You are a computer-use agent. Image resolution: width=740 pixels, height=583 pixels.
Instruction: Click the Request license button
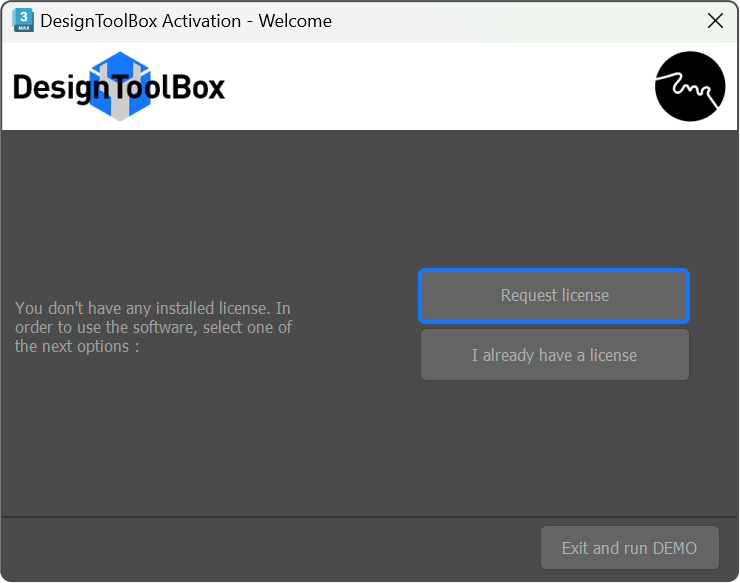coord(554,296)
